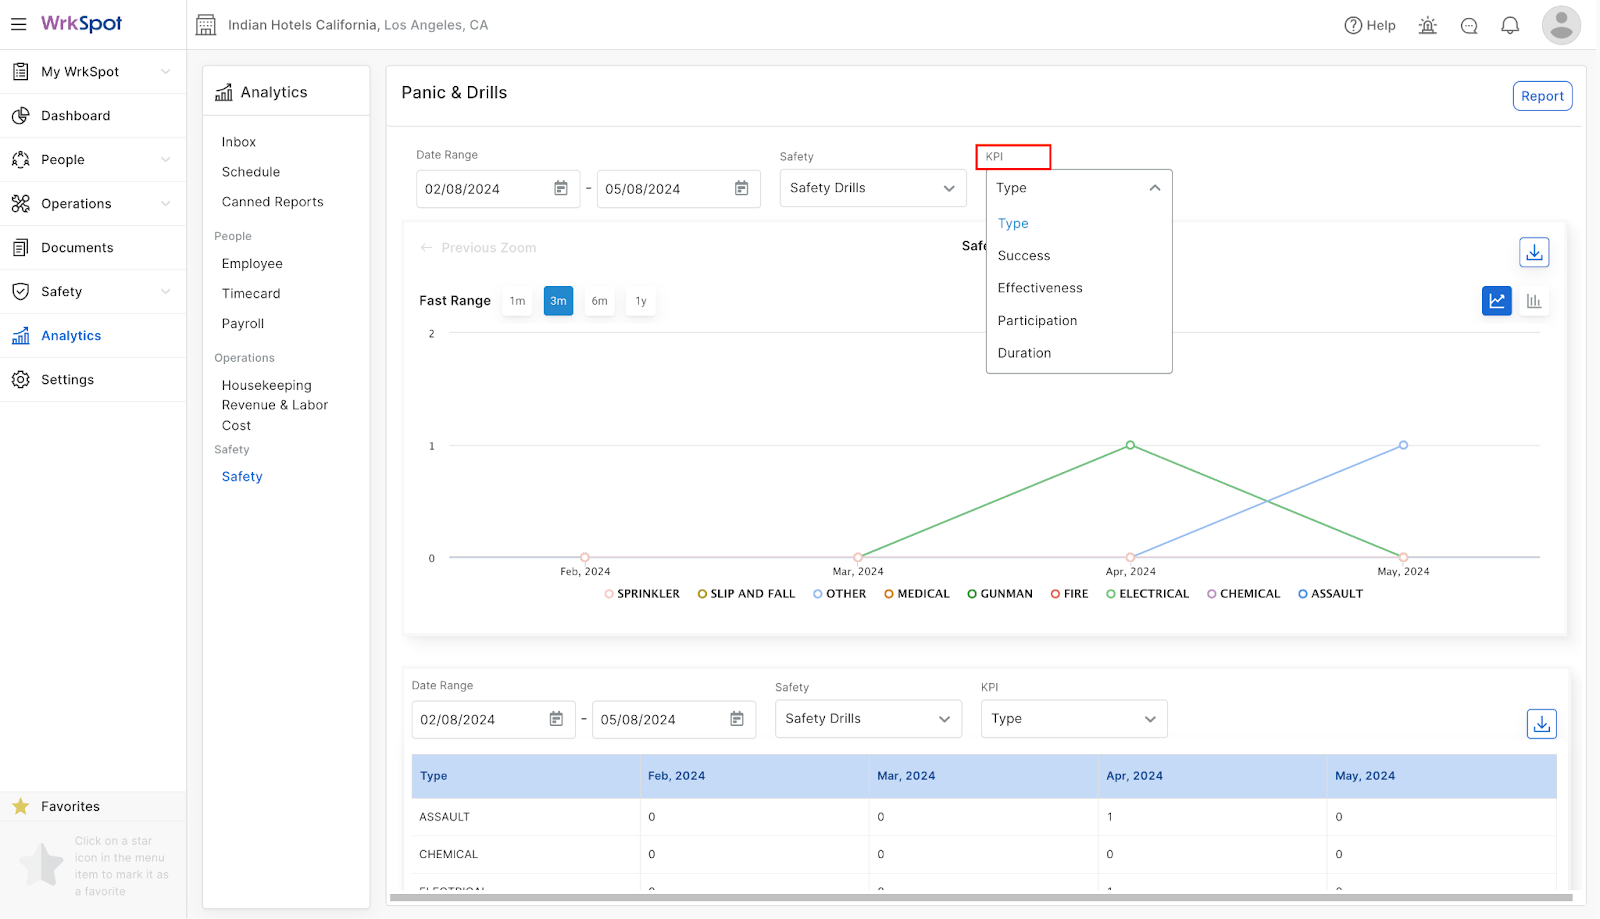Click the Analytics bar chart sidebar icon

pyautogui.click(x=20, y=336)
